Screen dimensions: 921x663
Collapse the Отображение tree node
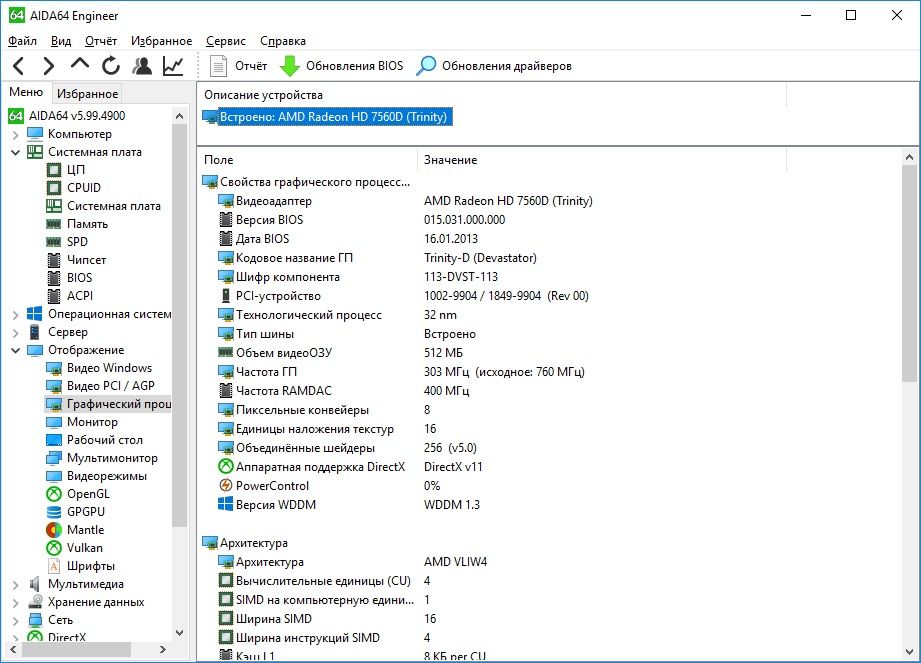tap(15, 351)
